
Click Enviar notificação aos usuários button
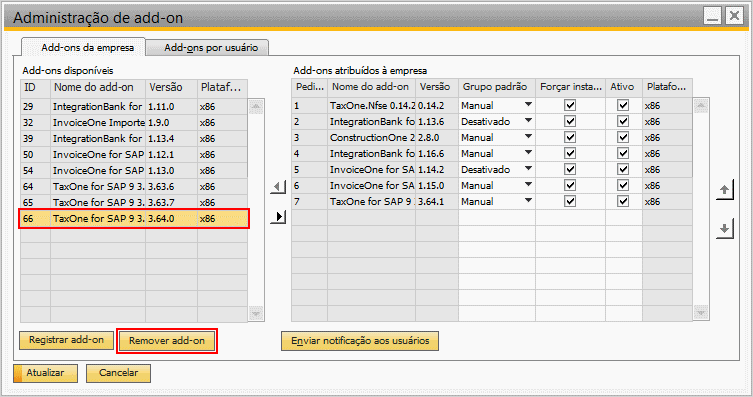360,341
